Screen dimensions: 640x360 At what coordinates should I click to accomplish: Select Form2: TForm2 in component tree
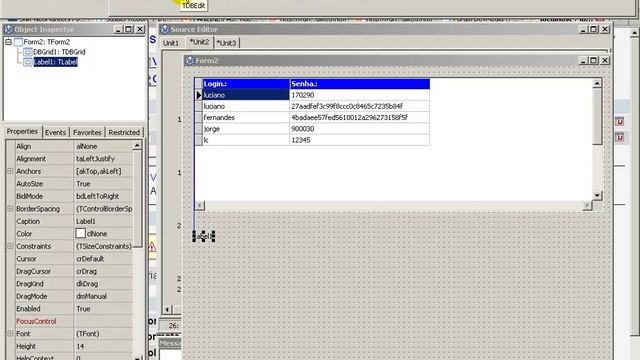pyautogui.click(x=47, y=42)
